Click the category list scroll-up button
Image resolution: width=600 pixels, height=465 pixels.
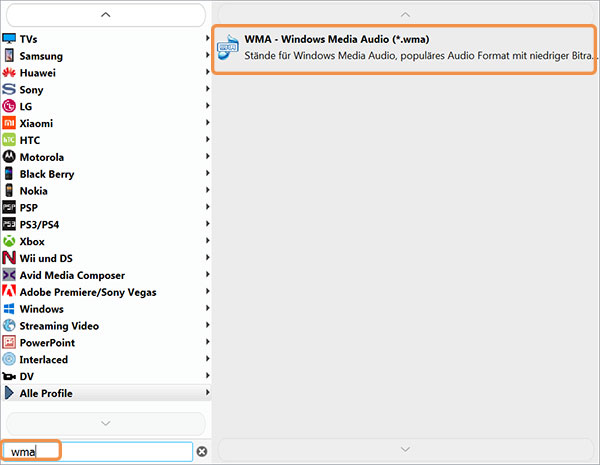click(106, 15)
